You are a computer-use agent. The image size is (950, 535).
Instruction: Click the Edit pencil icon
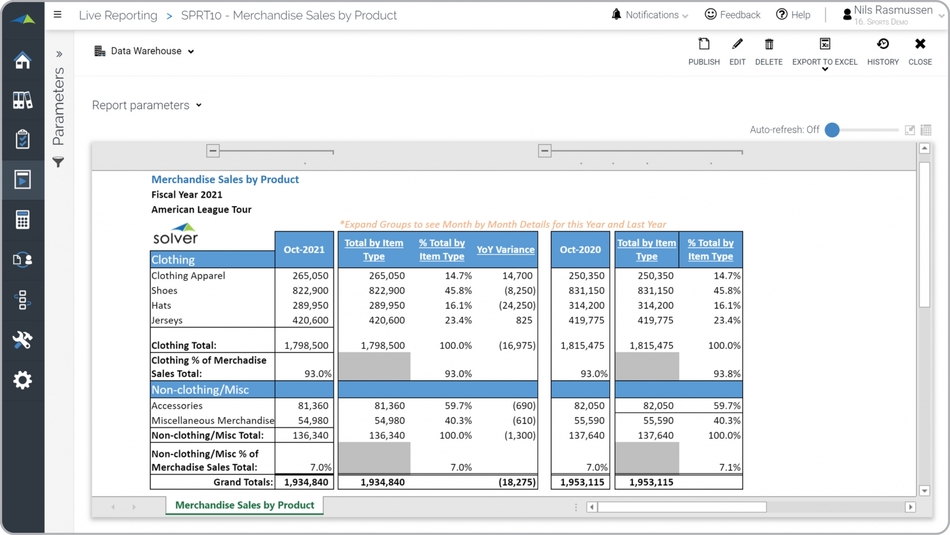click(737, 51)
